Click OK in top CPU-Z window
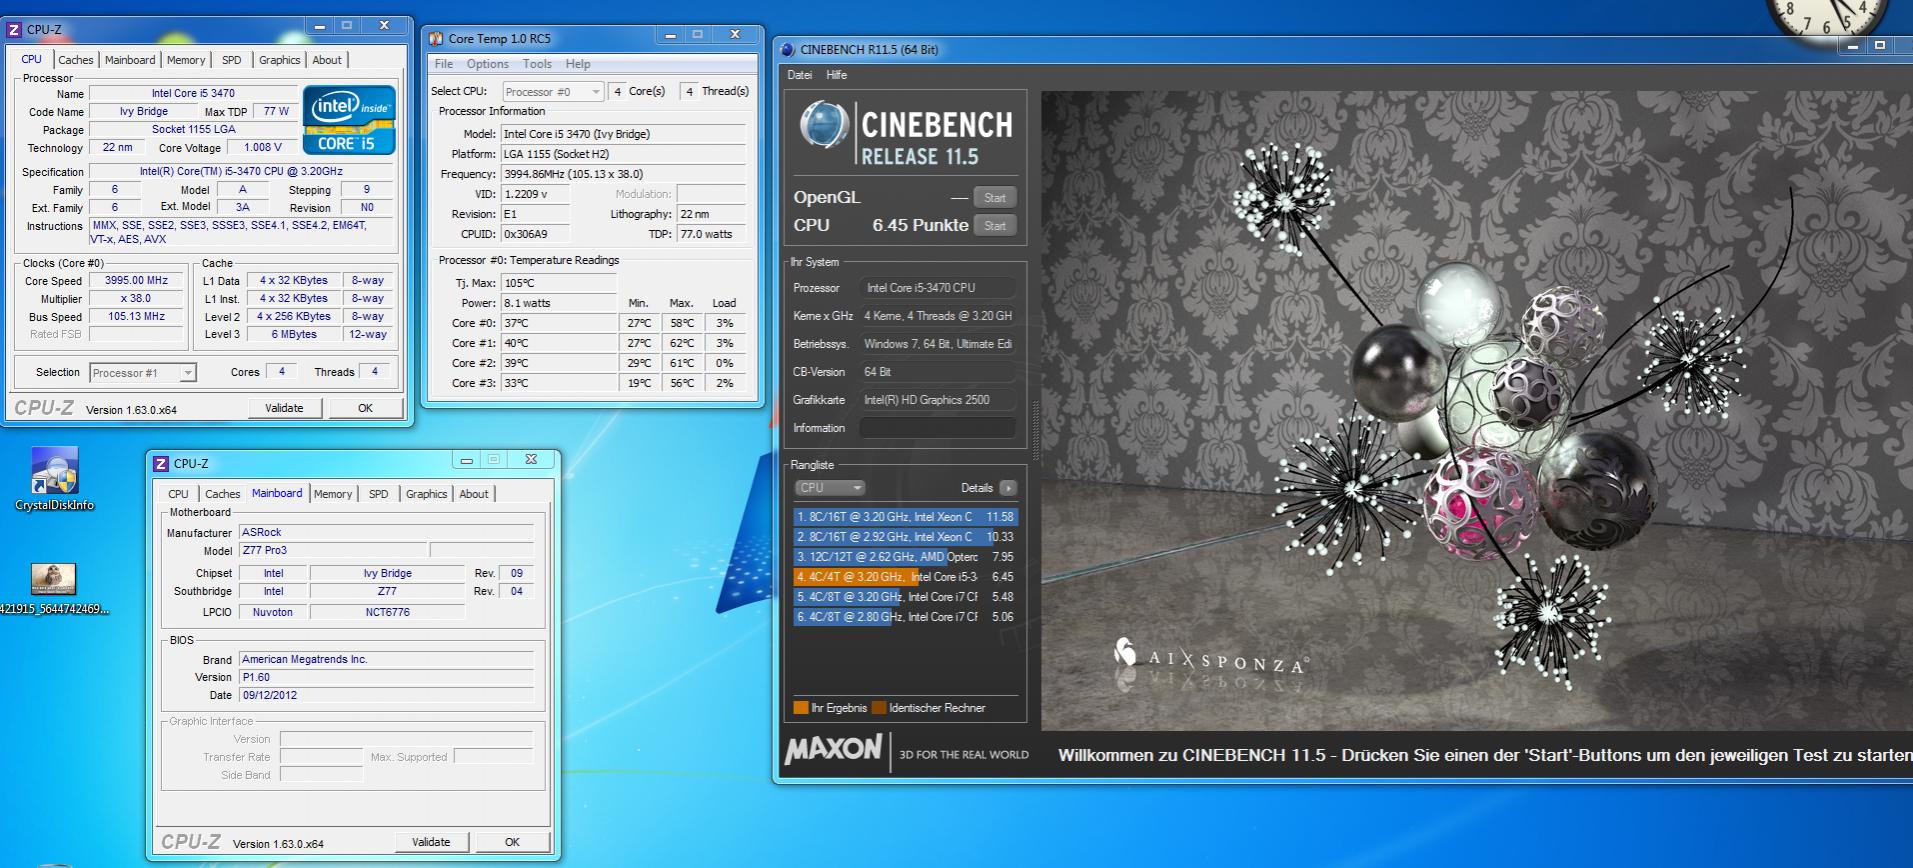1913x868 pixels. click(x=365, y=408)
